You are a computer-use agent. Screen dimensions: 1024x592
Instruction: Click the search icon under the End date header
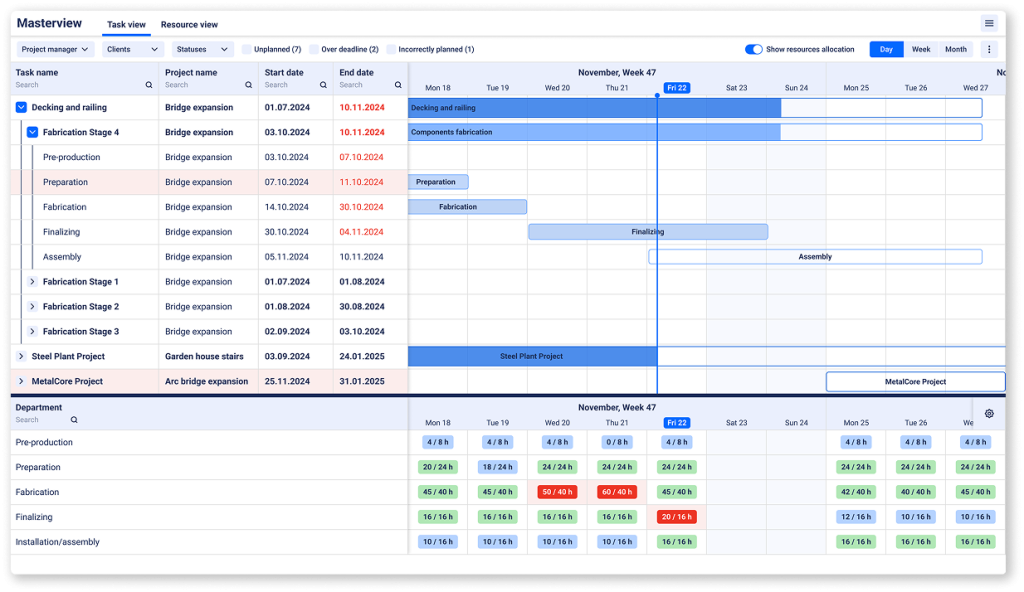tap(396, 85)
